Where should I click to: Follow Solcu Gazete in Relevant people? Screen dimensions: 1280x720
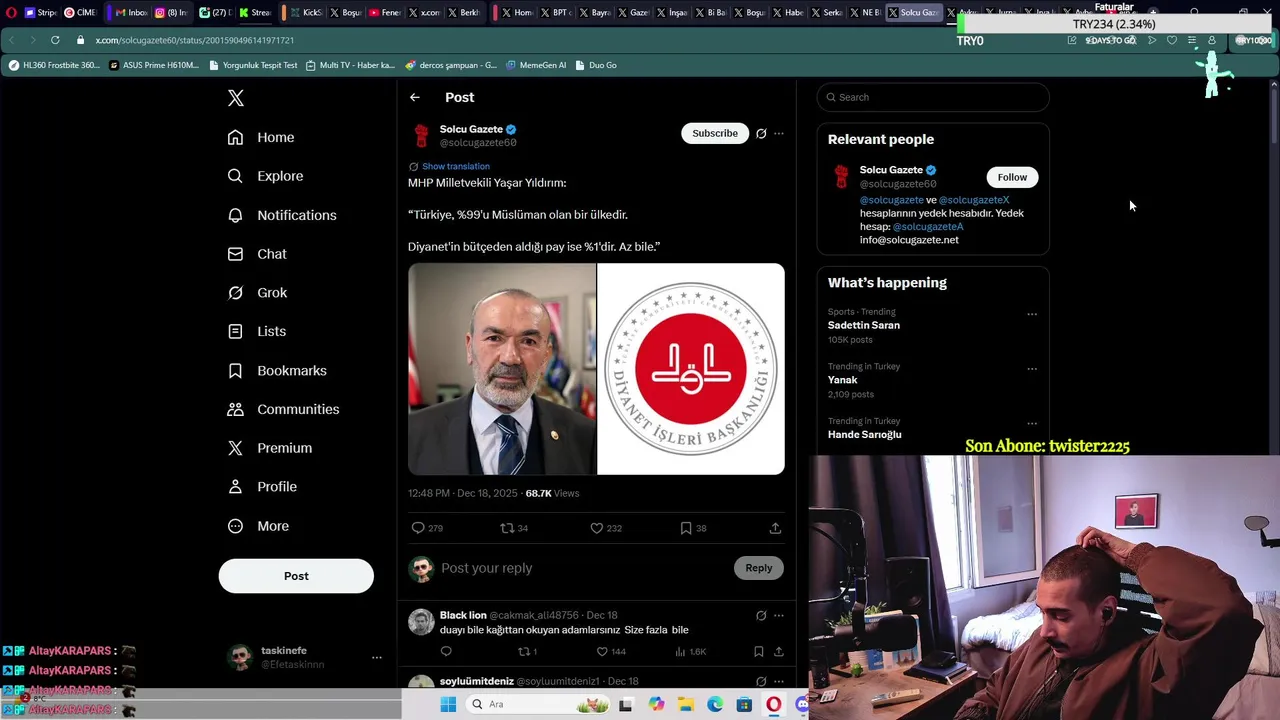tap(1012, 177)
